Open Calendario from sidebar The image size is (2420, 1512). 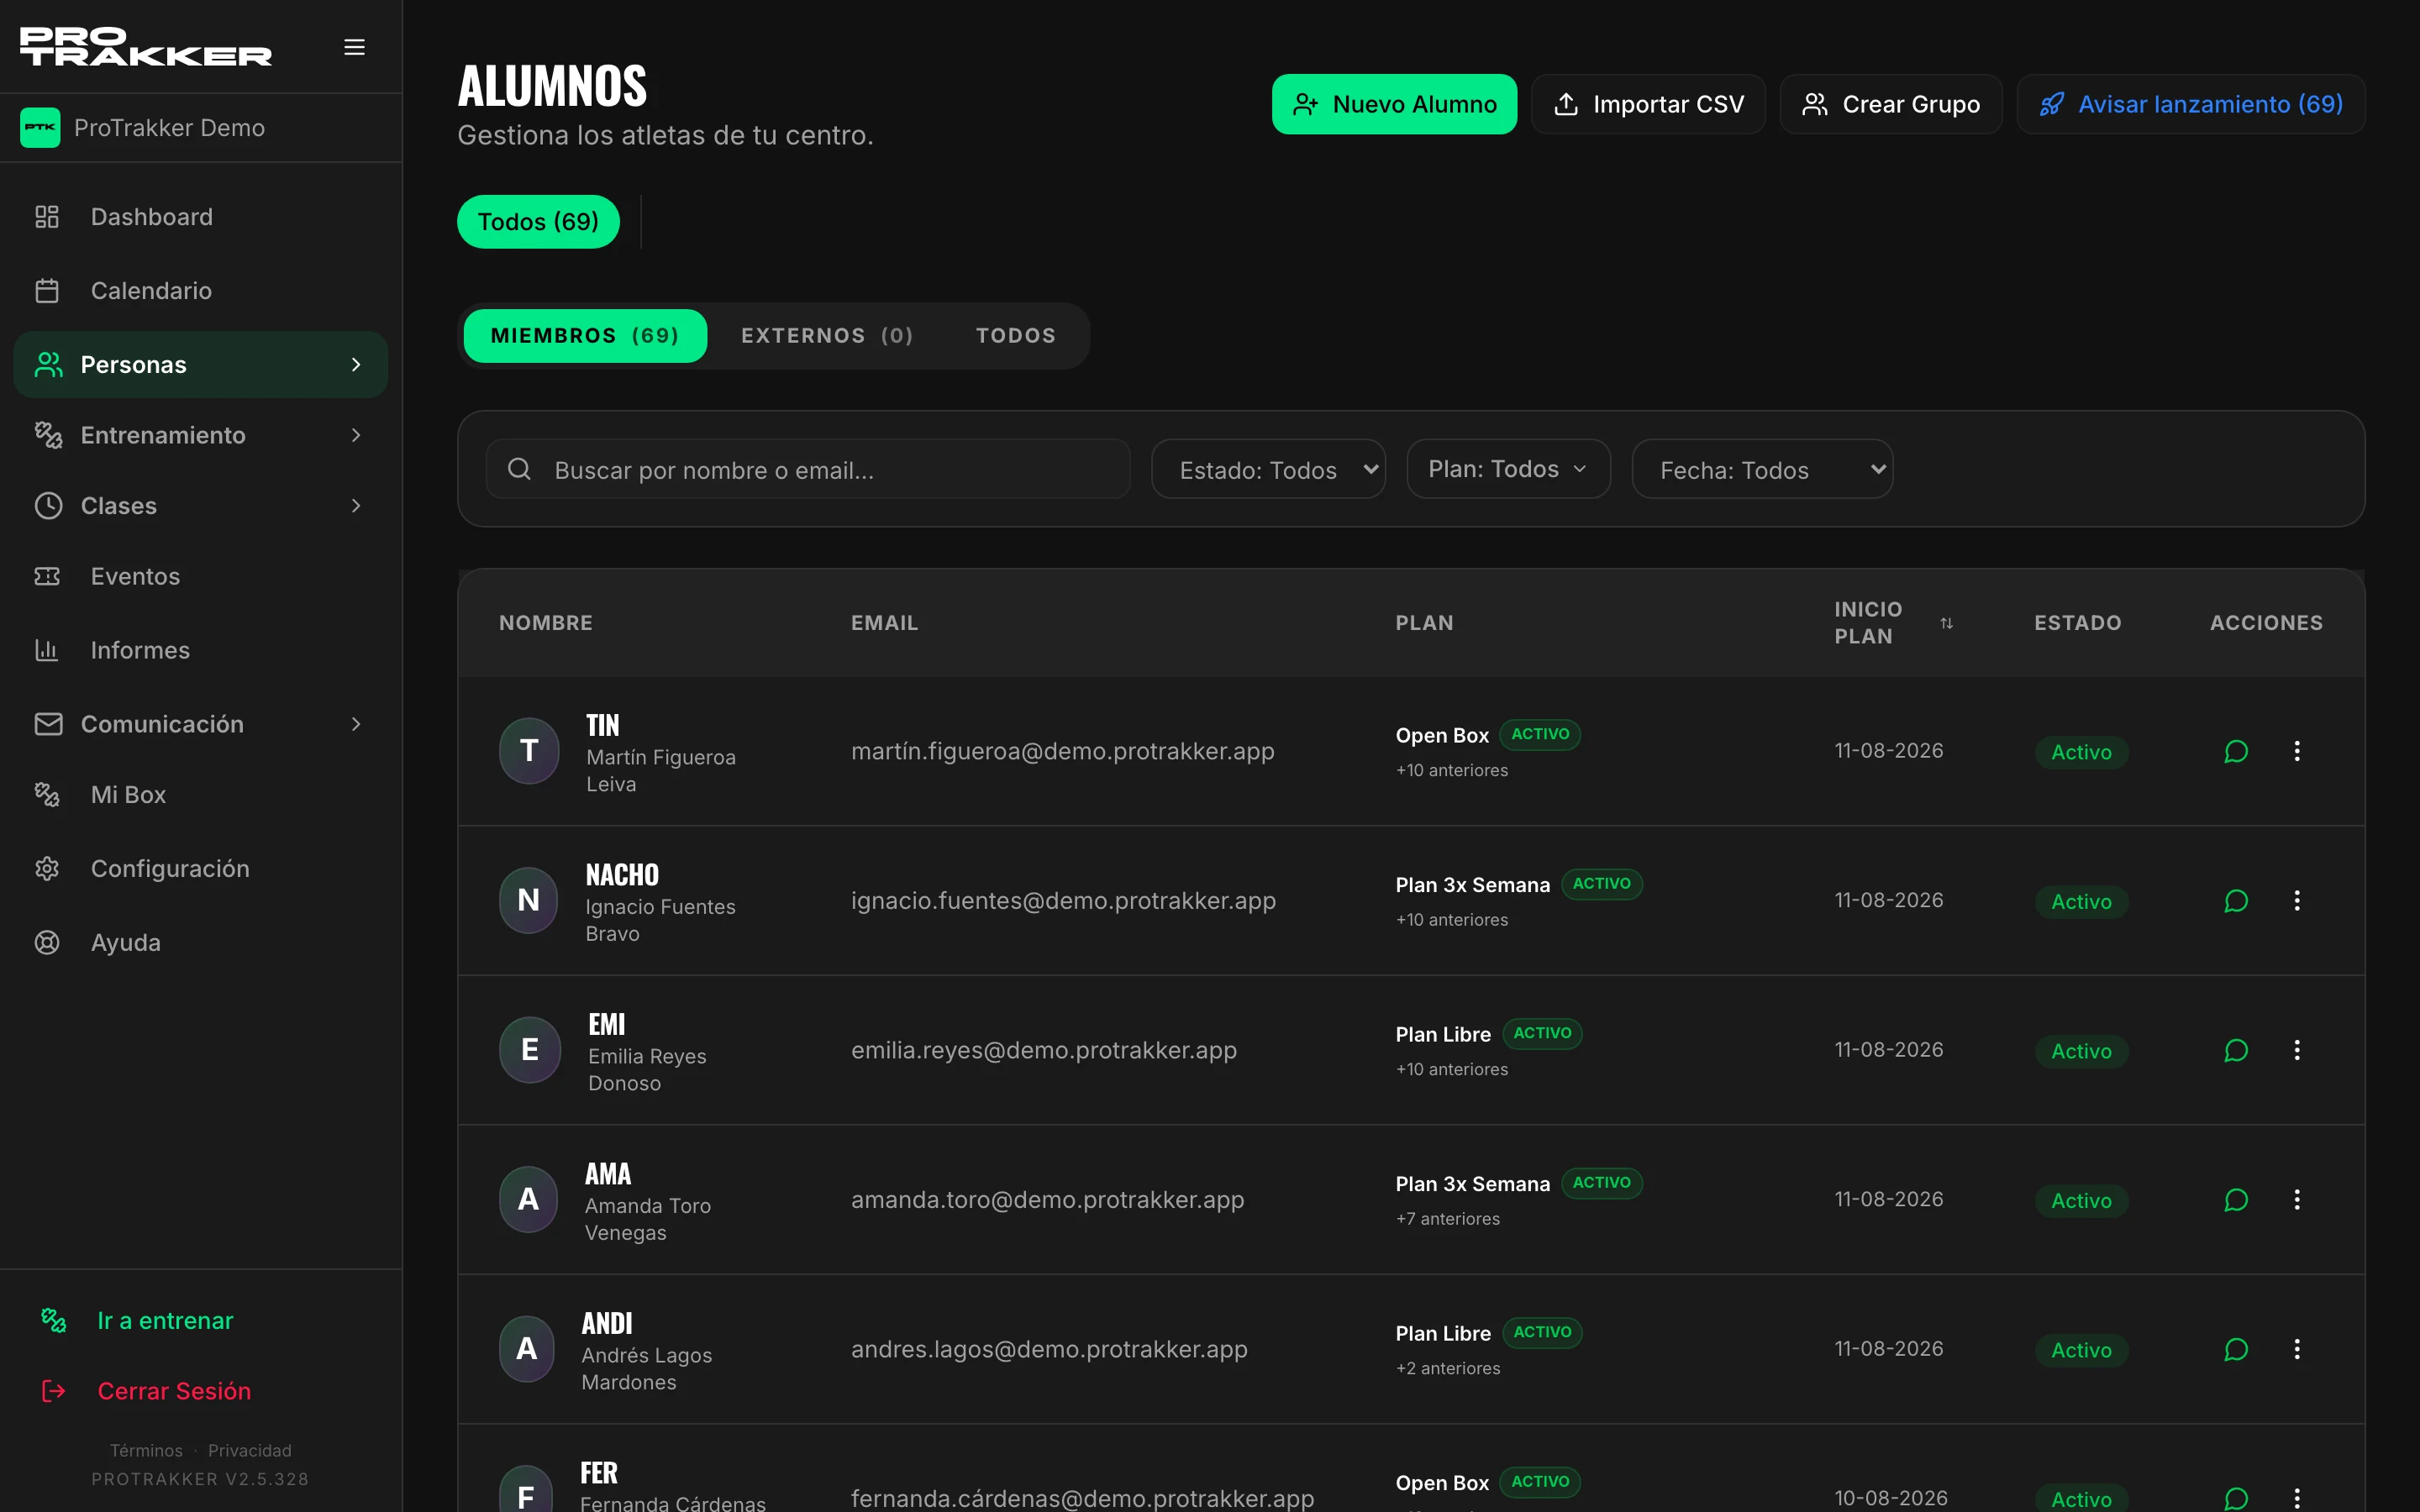[x=201, y=291]
